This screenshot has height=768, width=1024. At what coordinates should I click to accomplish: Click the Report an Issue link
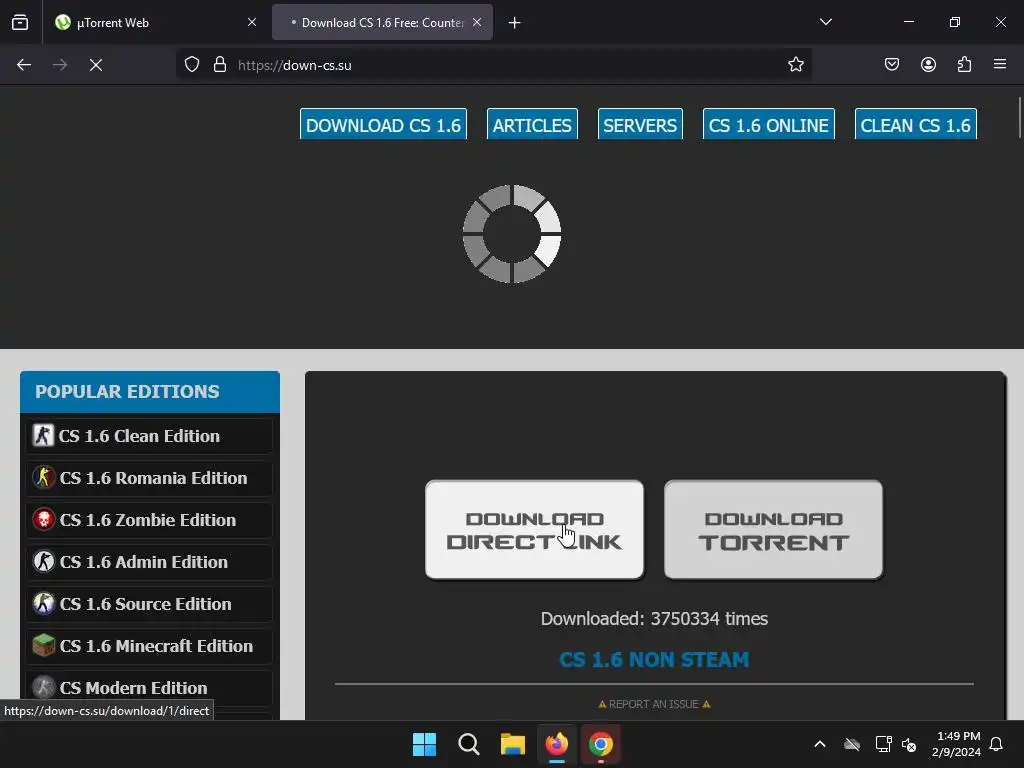click(x=654, y=704)
